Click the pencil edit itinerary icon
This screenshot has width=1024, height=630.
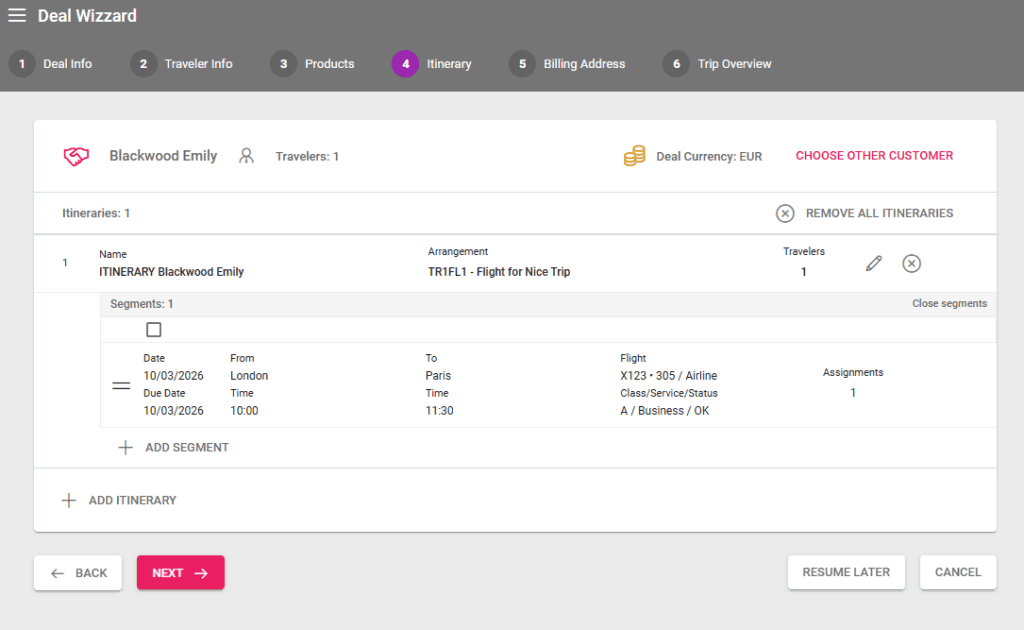point(874,263)
